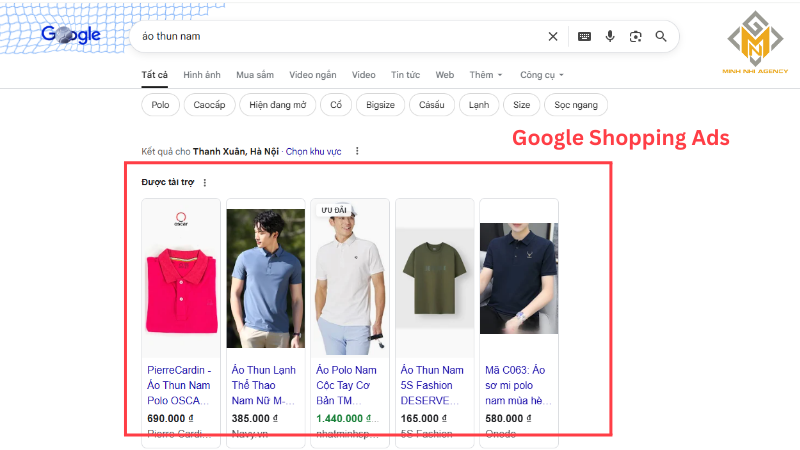Viewport: 800px width, 450px height.
Task: Apply the Cổ filter chip
Action: [x=336, y=105]
